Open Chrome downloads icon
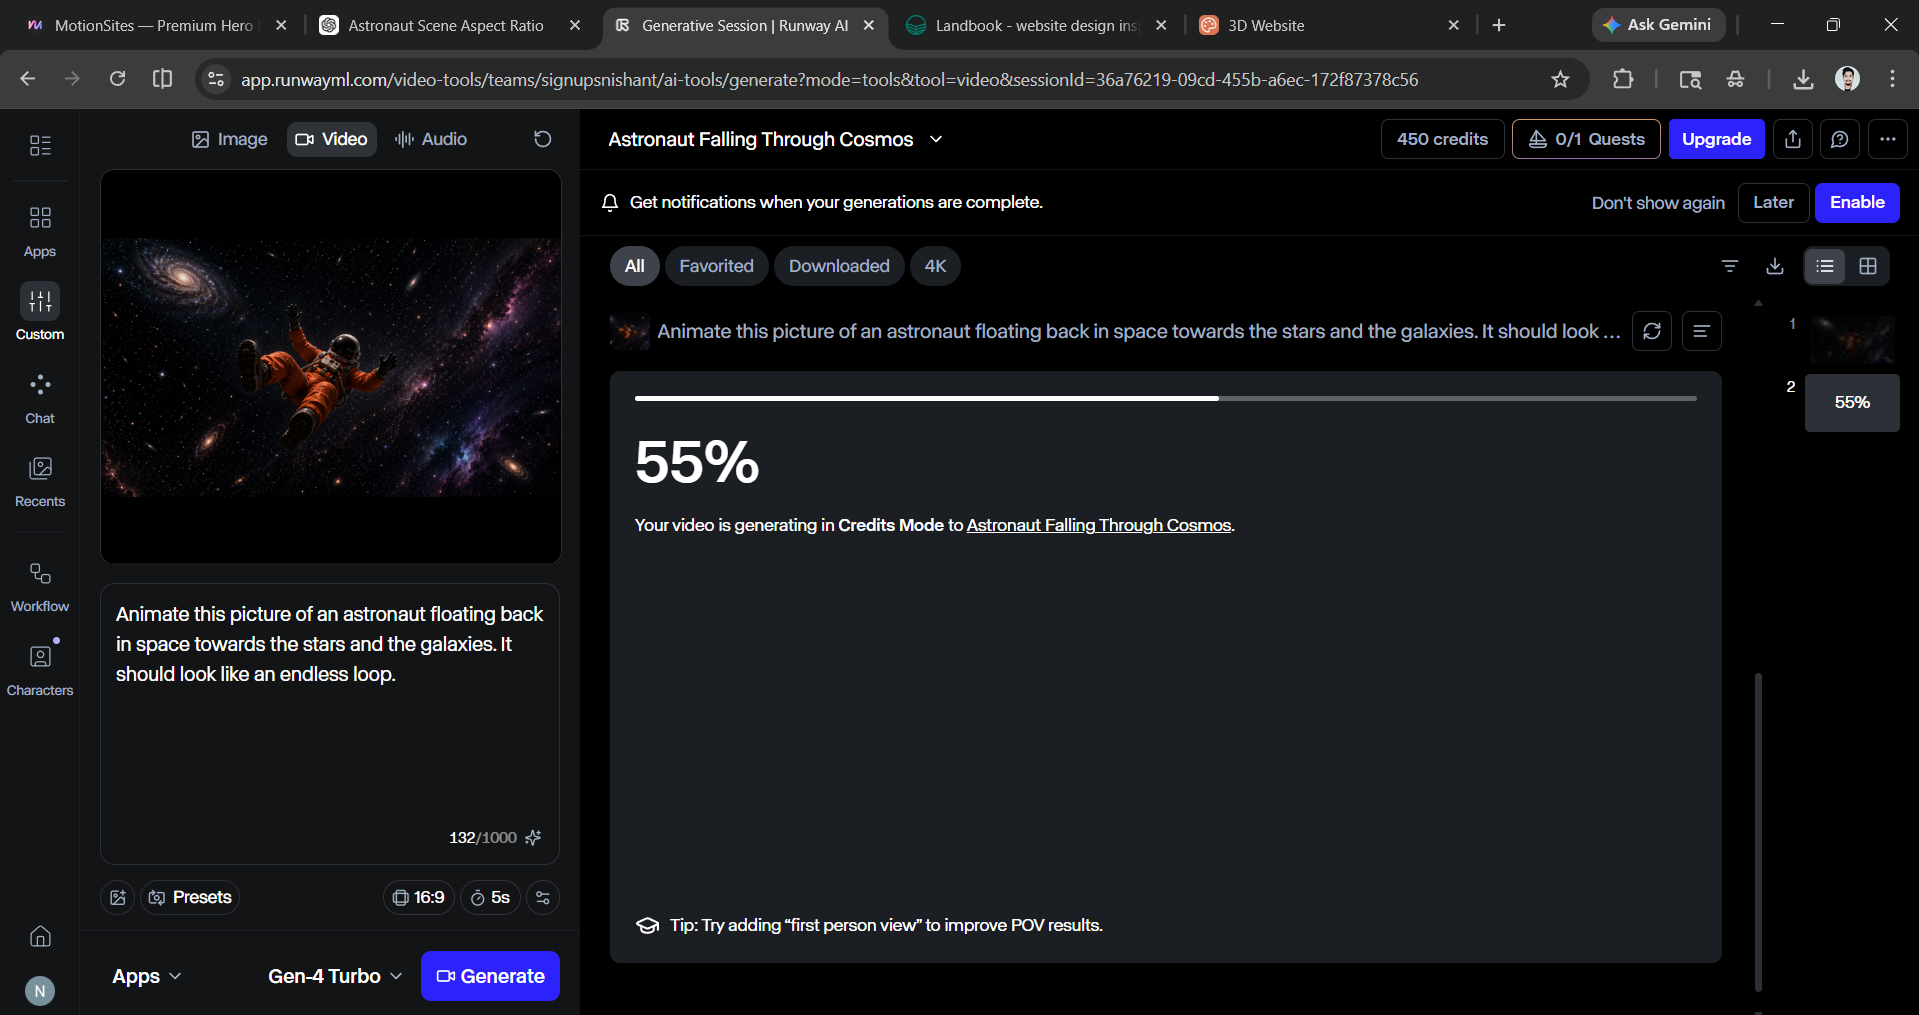Viewport: 1919px width, 1015px height. click(x=1803, y=79)
